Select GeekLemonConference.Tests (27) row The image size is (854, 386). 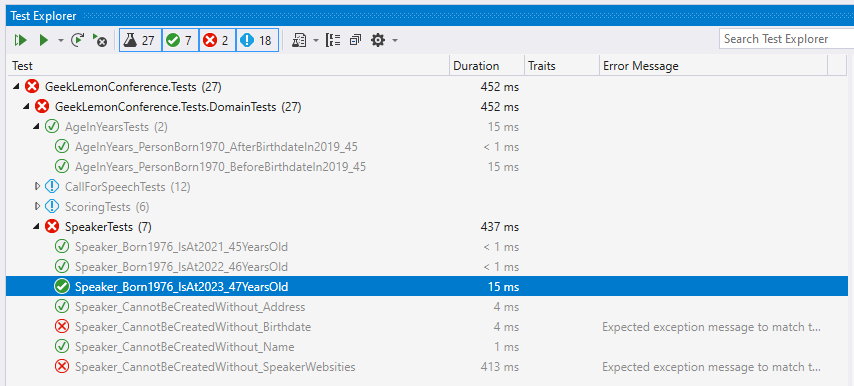click(427, 87)
